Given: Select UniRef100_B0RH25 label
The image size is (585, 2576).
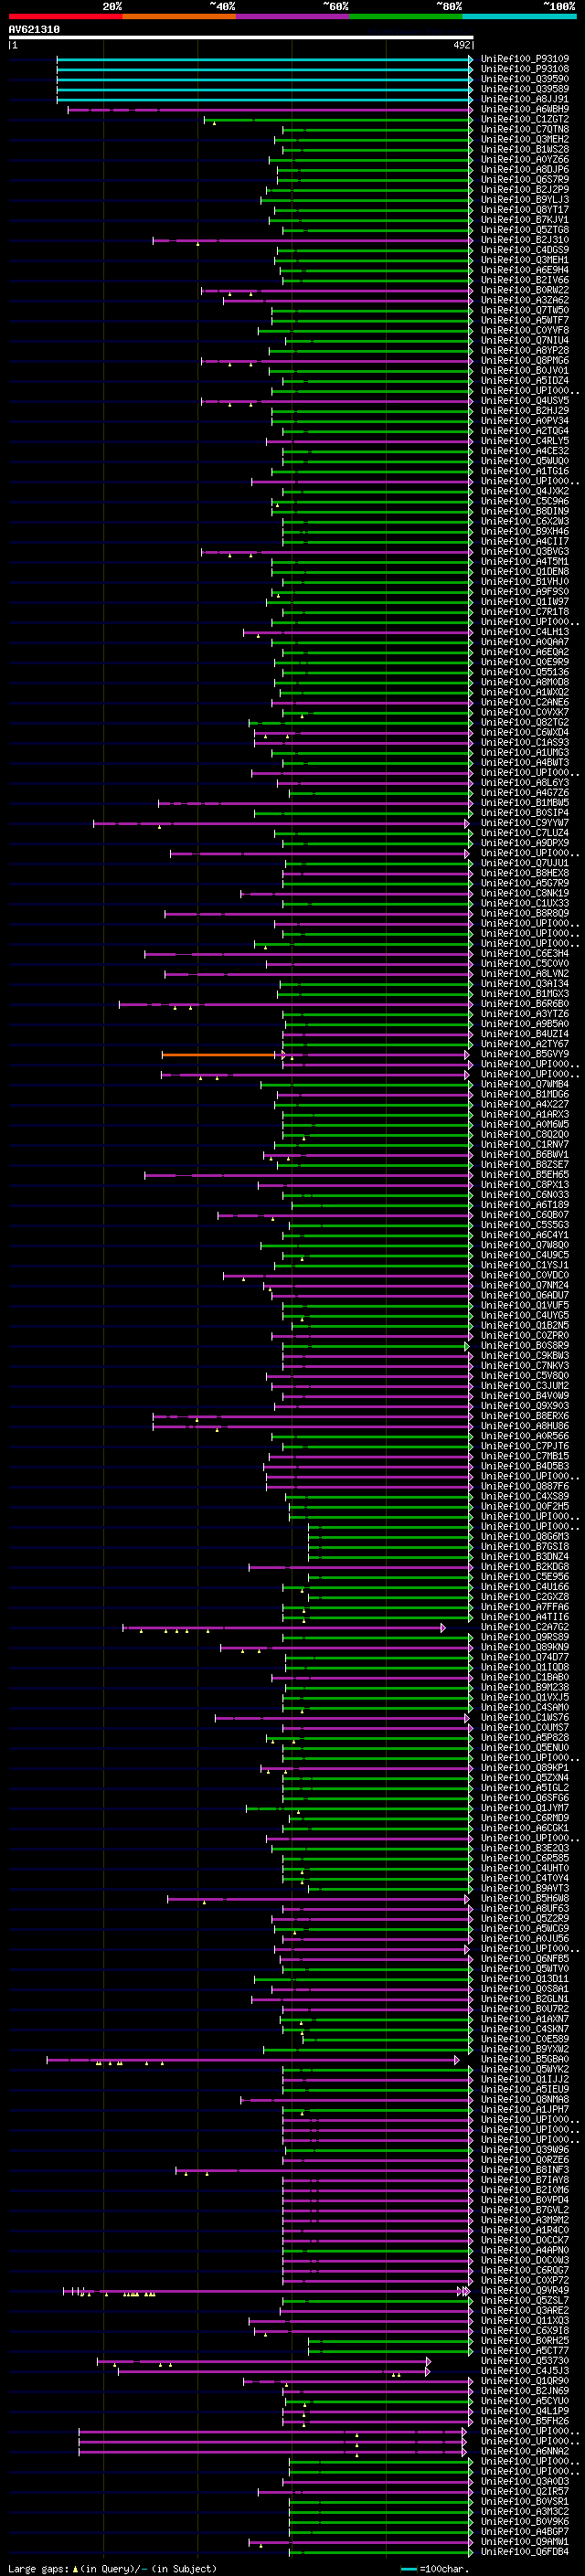Looking at the screenshot, I should [525, 2340].
